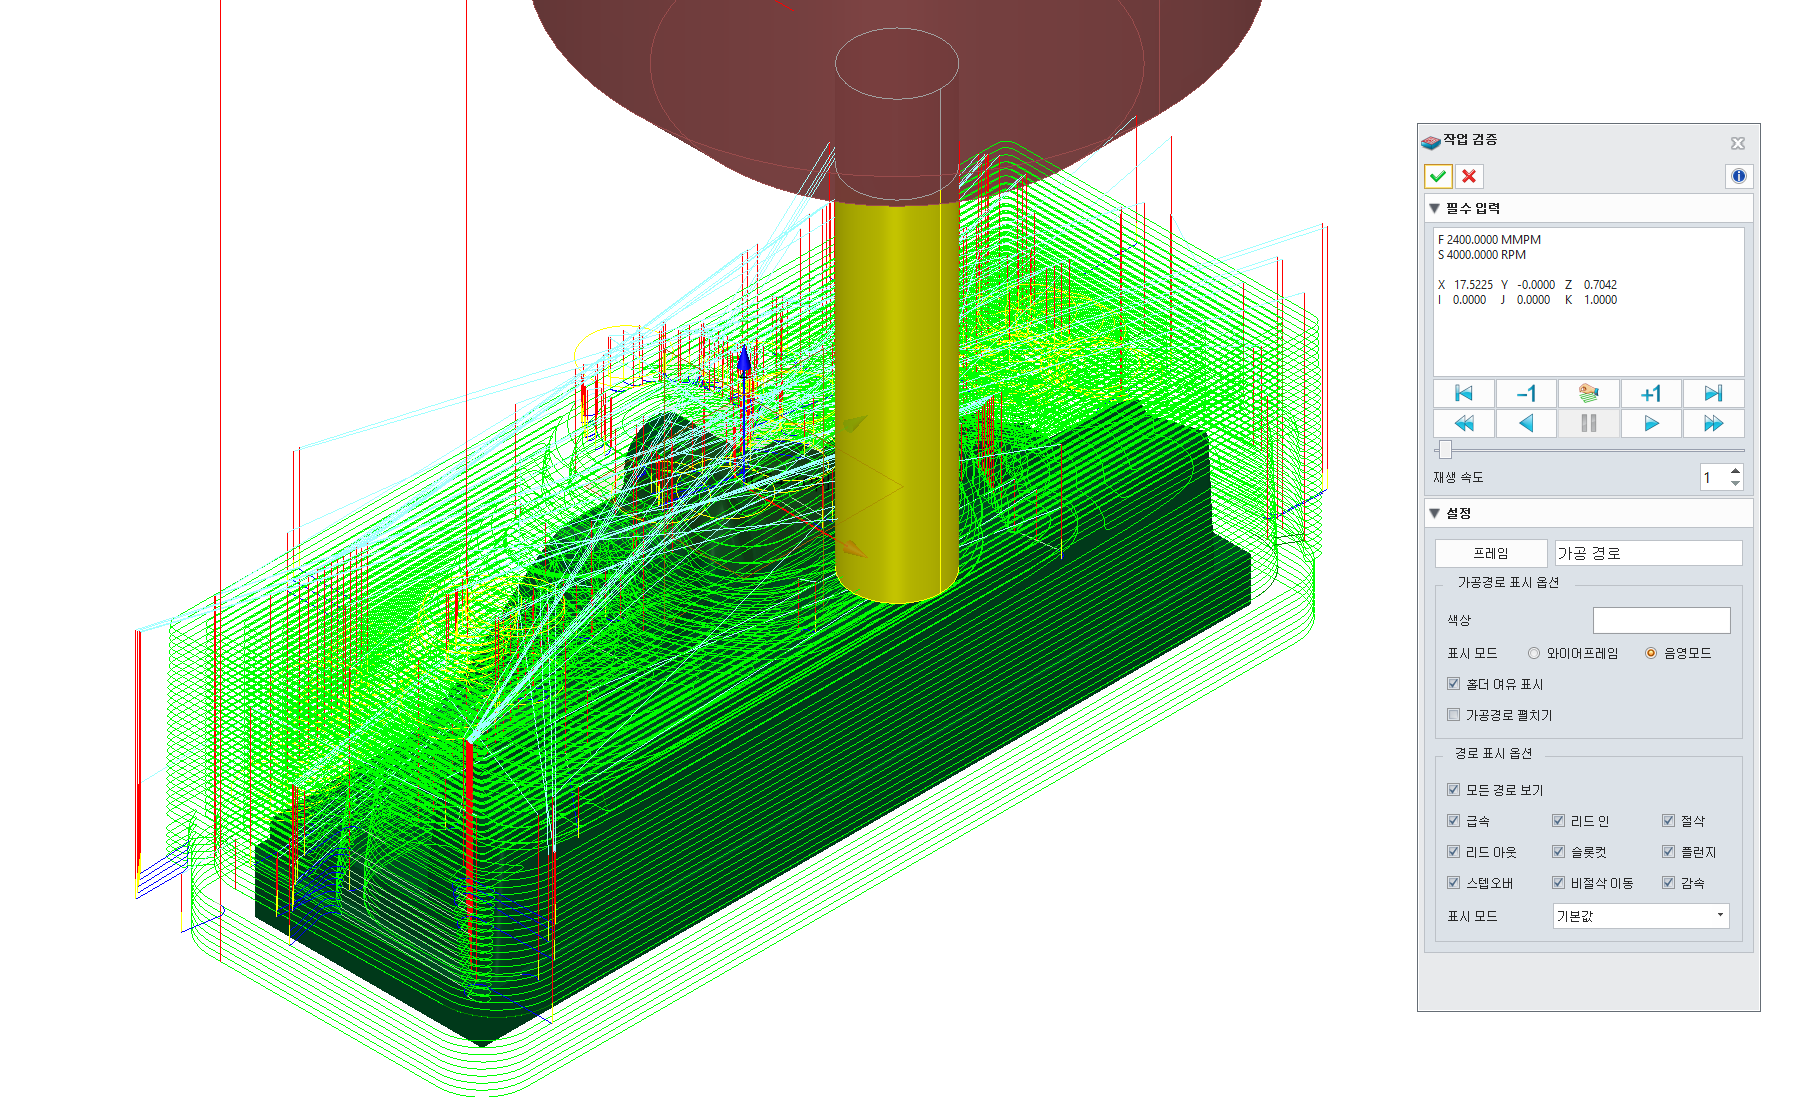1800x1097 pixels.
Task: Collapse the 필수 입력 section
Action: (x=1435, y=208)
